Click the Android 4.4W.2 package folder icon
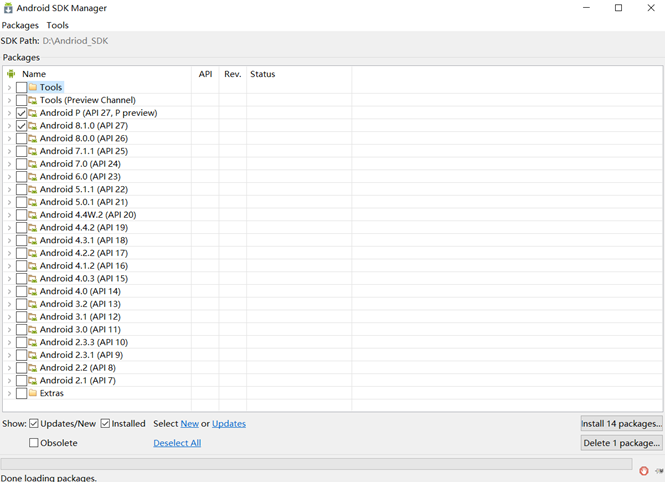 click(x=33, y=215)
